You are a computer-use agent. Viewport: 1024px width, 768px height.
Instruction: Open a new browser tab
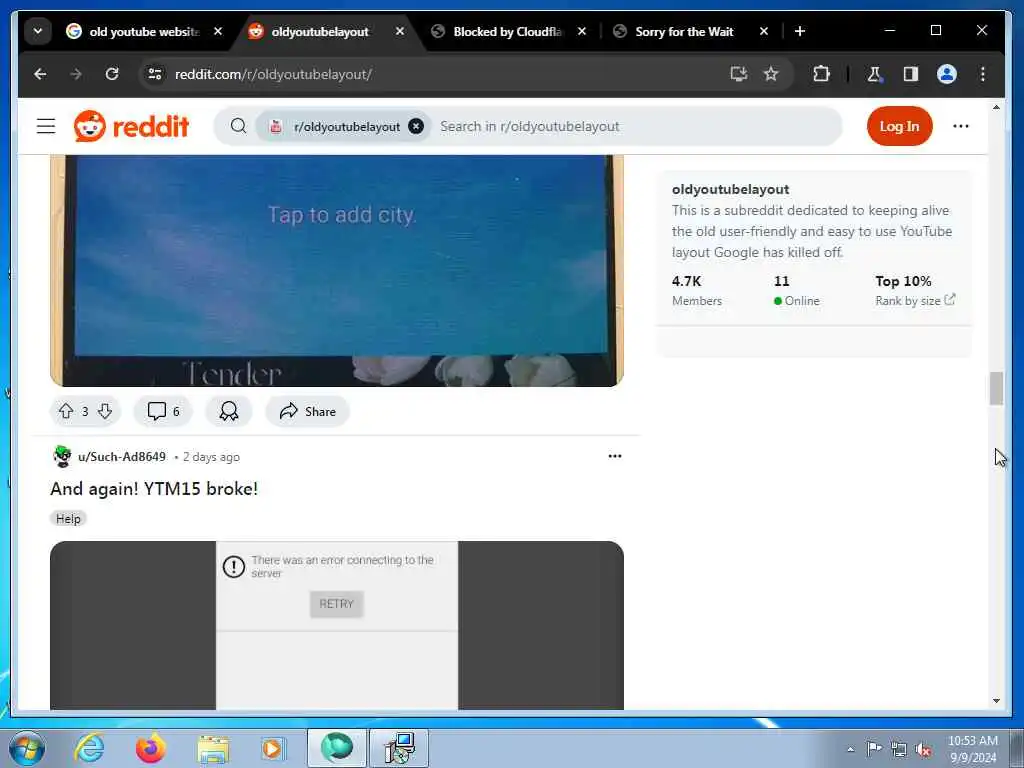click(x=800, y=31)
